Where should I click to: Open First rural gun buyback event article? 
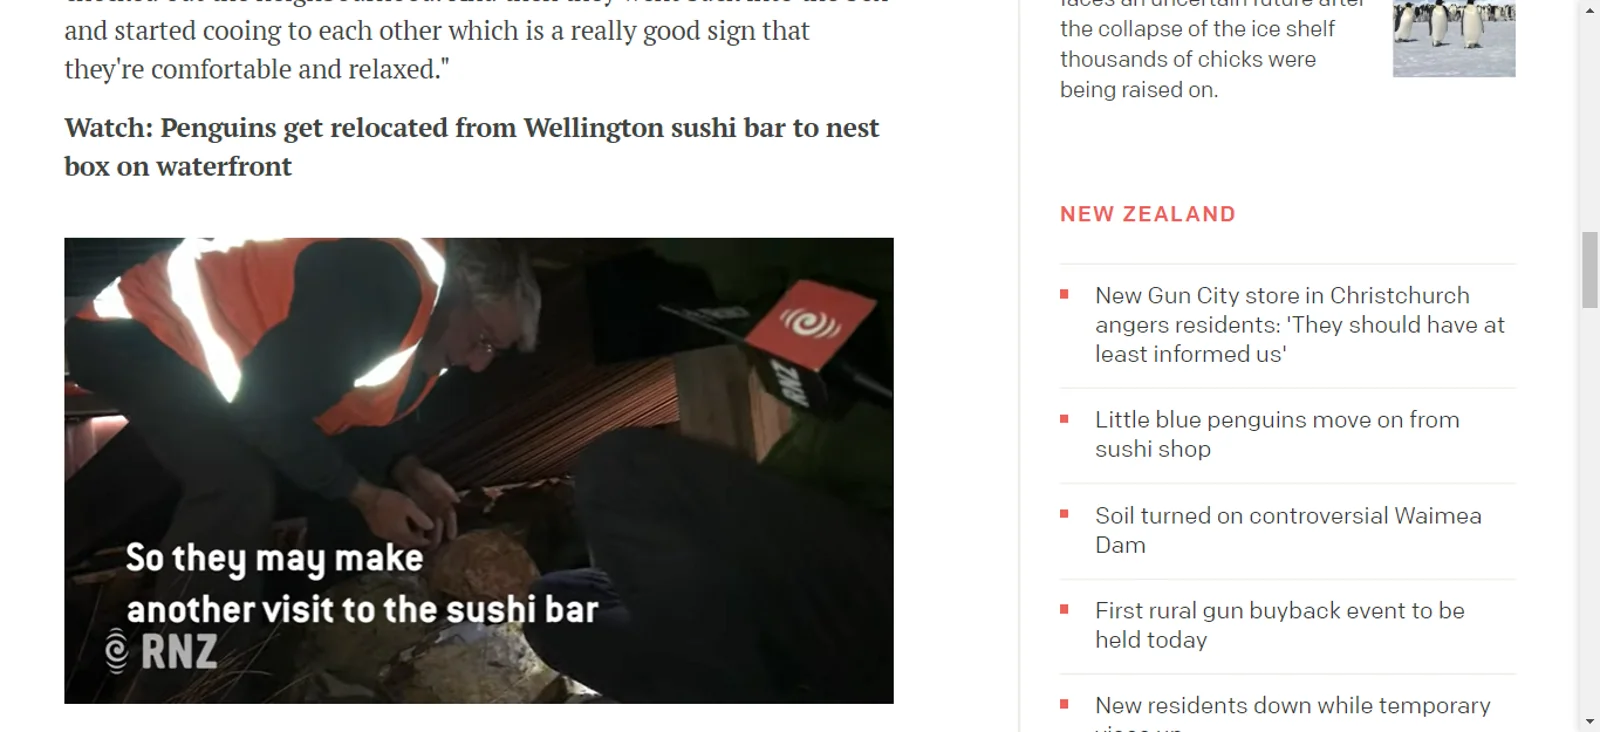[1279, 625]
